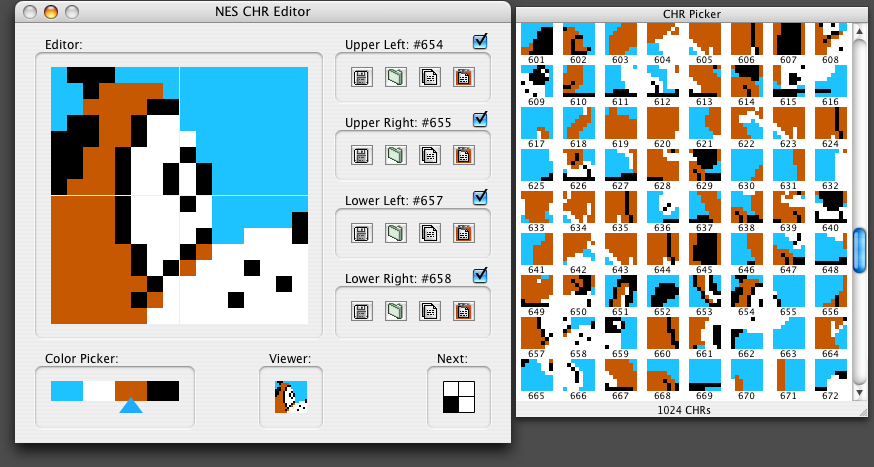The image size is (874, 467).
Task: Click the Copy icon for Upper Right tile
Action: (x=429, y=155)
